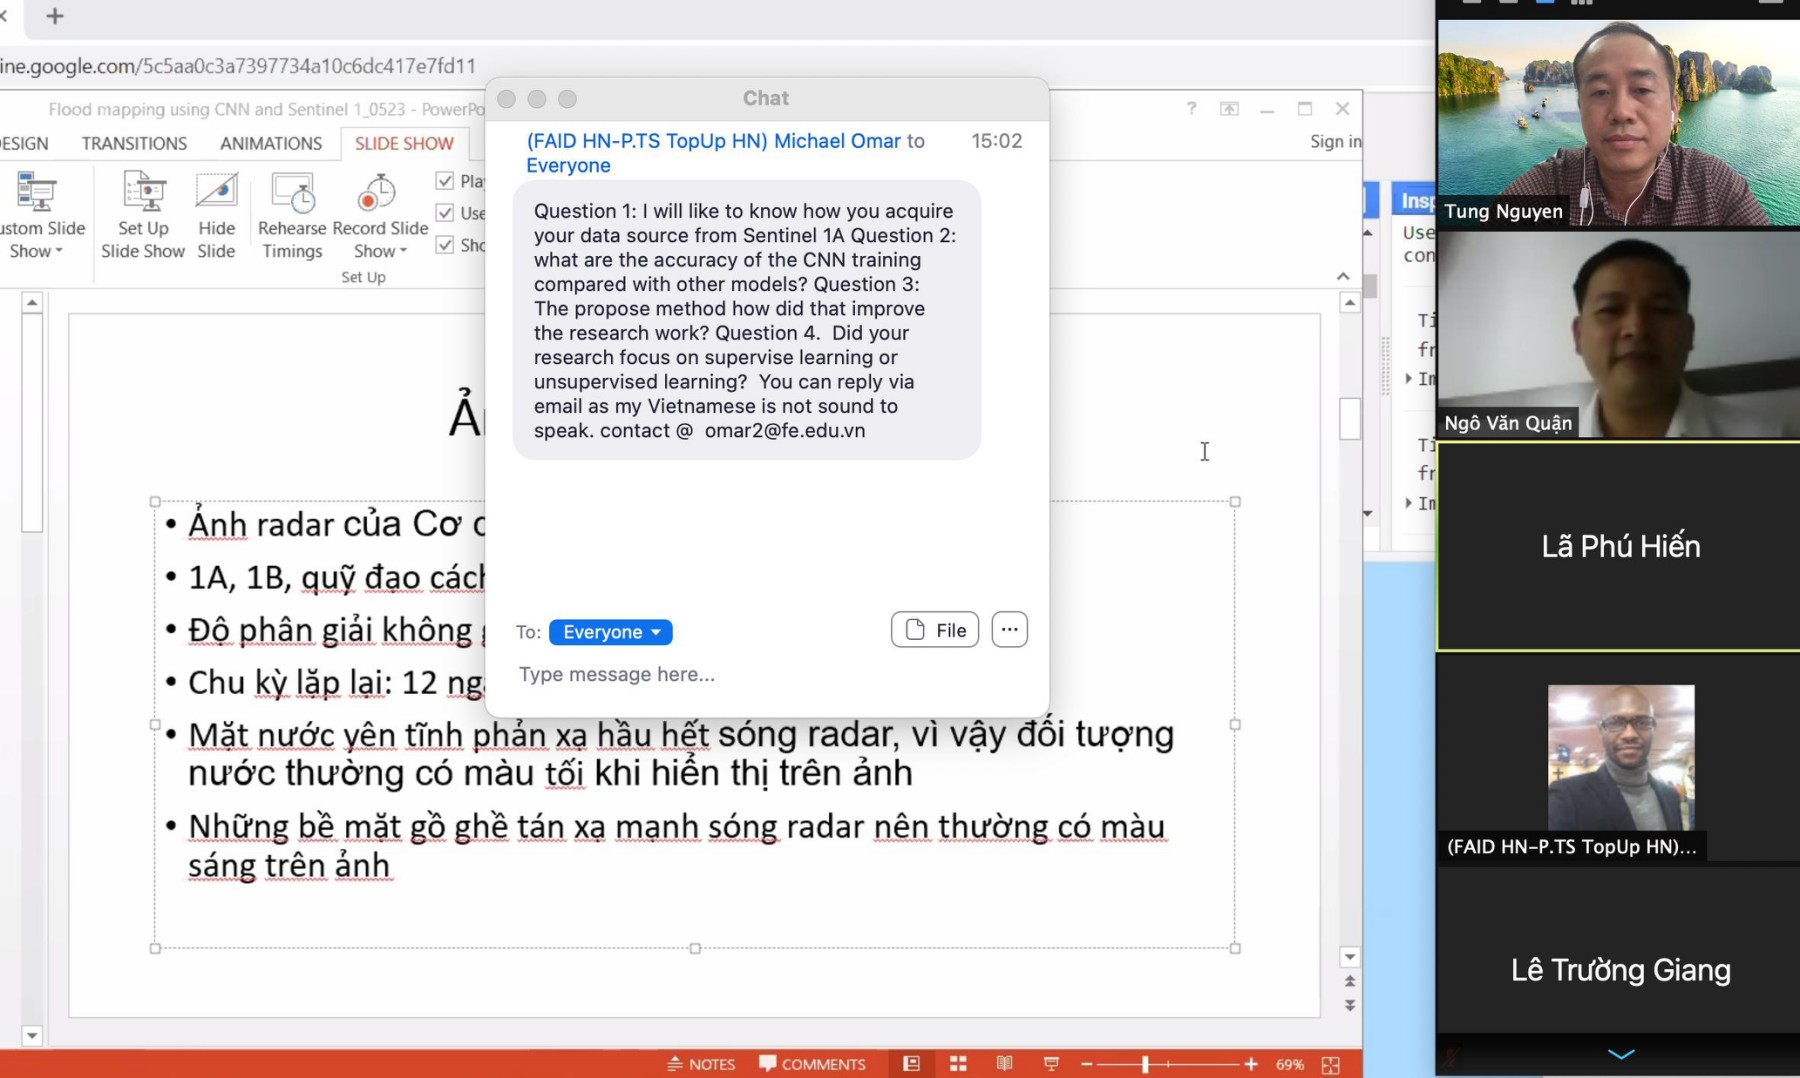Toggle the Play Narrations checkbox

tap(445, 181)
